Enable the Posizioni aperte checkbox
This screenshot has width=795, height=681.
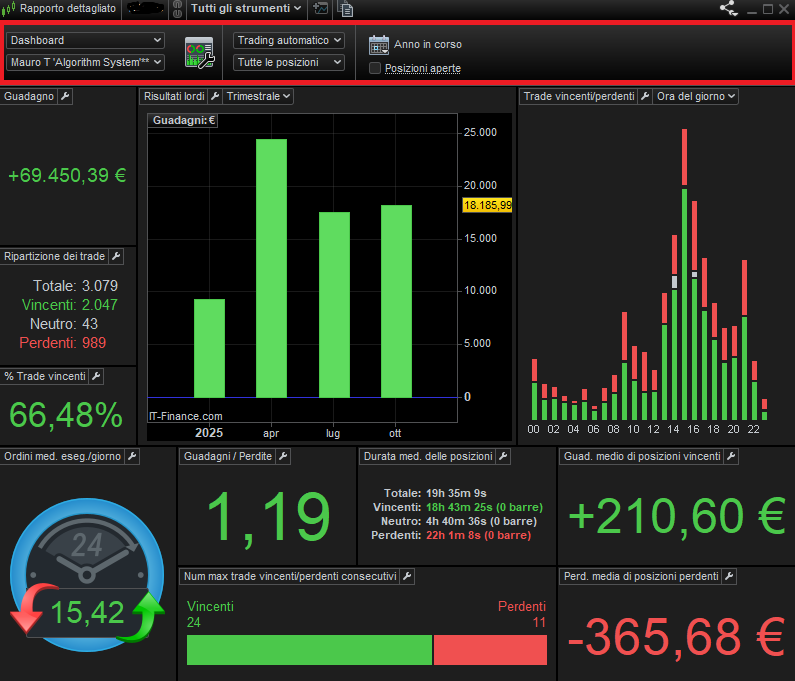point(375,68)
